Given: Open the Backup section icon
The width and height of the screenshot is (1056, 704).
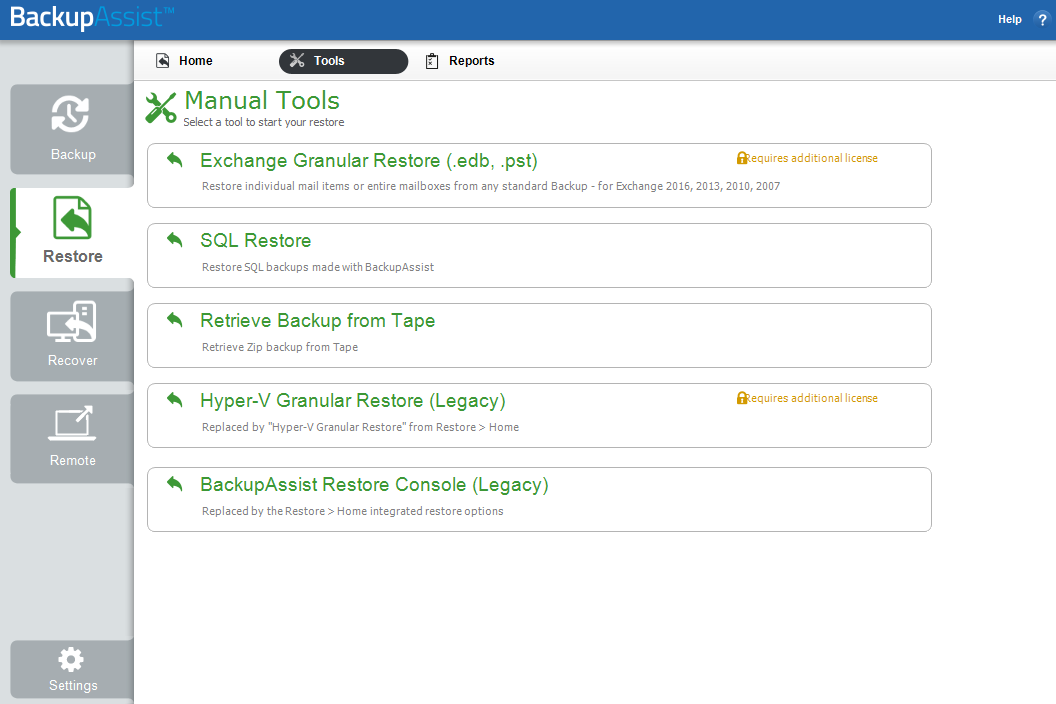Looking at the screenshot, I should 70,114.
